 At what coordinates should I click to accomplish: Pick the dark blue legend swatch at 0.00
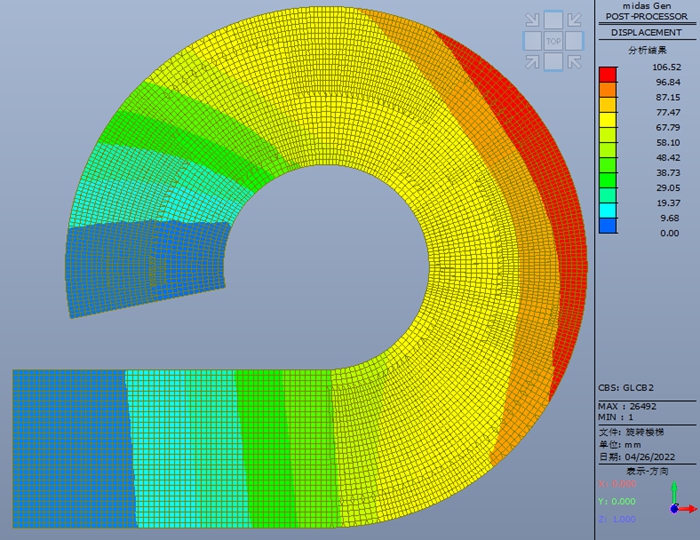607,226
